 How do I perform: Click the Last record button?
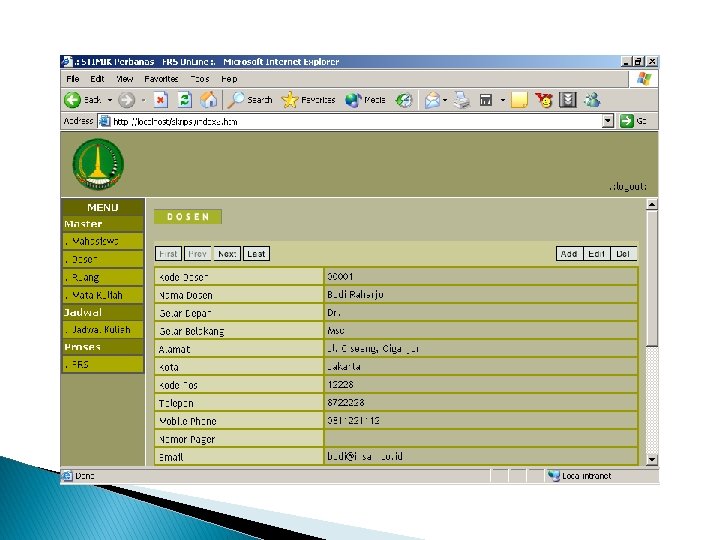coord(256,253)
